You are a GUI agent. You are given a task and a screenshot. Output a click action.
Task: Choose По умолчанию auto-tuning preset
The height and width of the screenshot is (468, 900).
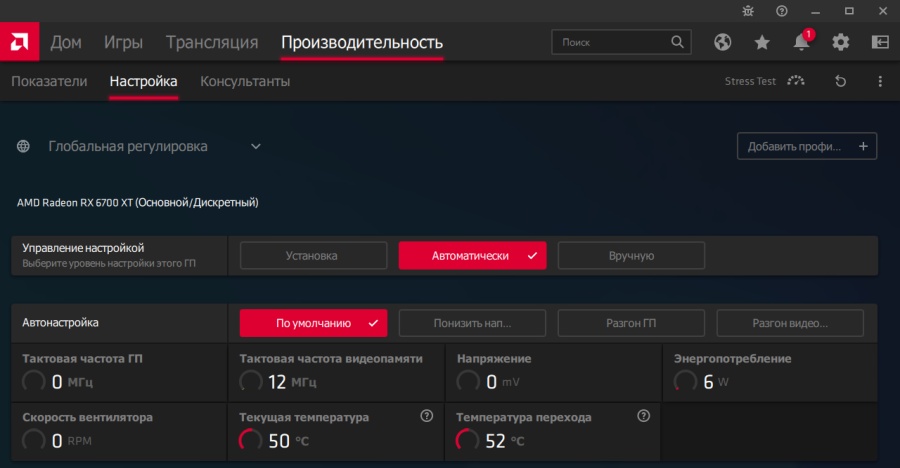pyautogui.click(x=313, y=323)
